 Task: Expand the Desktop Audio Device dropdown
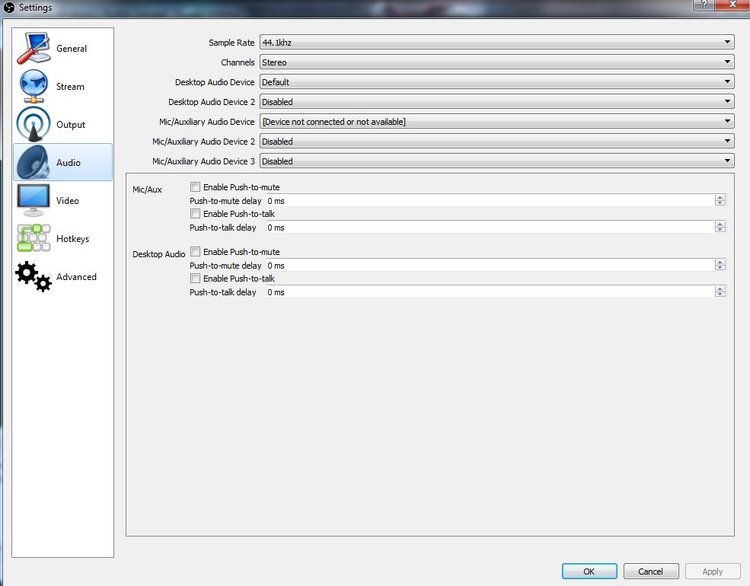pyautogui.click(x=496, y=82)
